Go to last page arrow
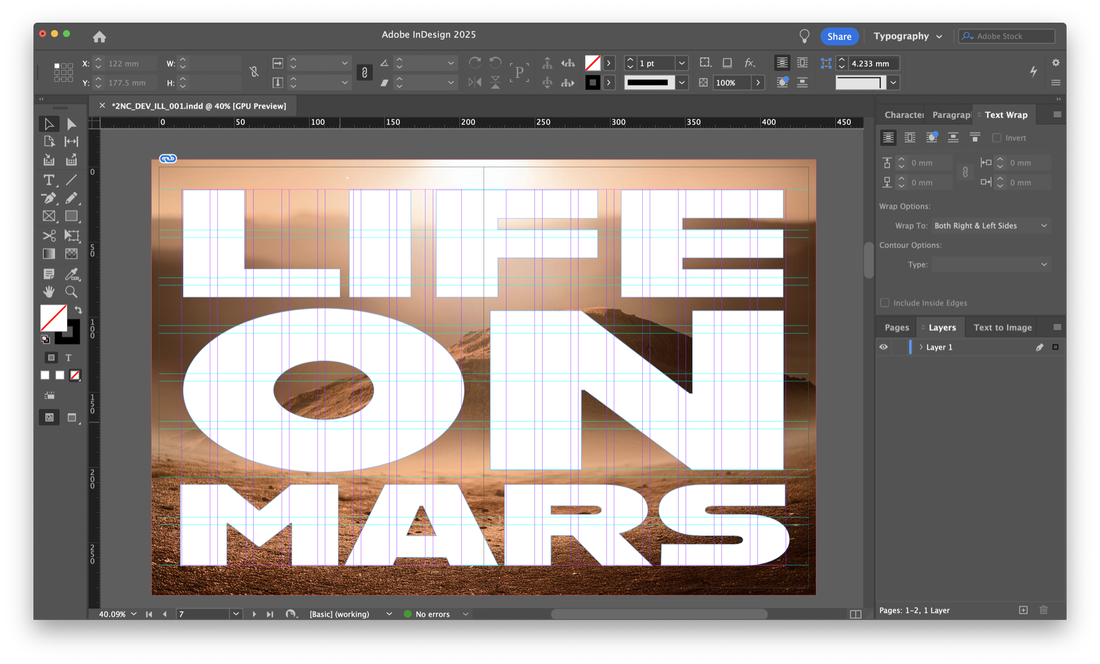This screenshot has height=664, width=1100. point(270,614)
